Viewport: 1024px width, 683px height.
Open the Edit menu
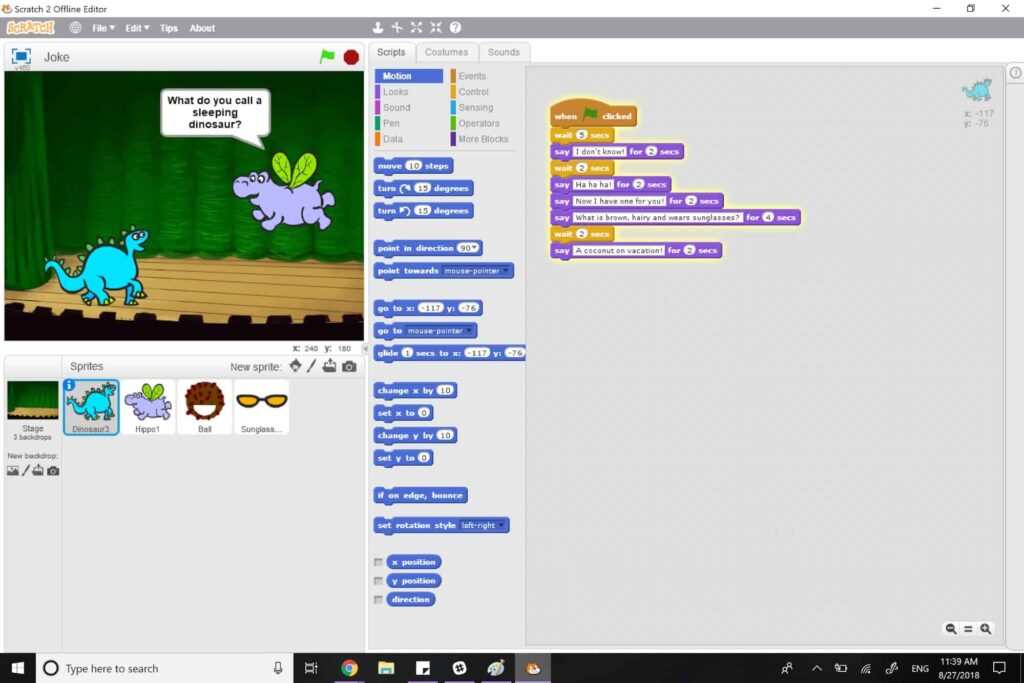(x=137, y=28)
